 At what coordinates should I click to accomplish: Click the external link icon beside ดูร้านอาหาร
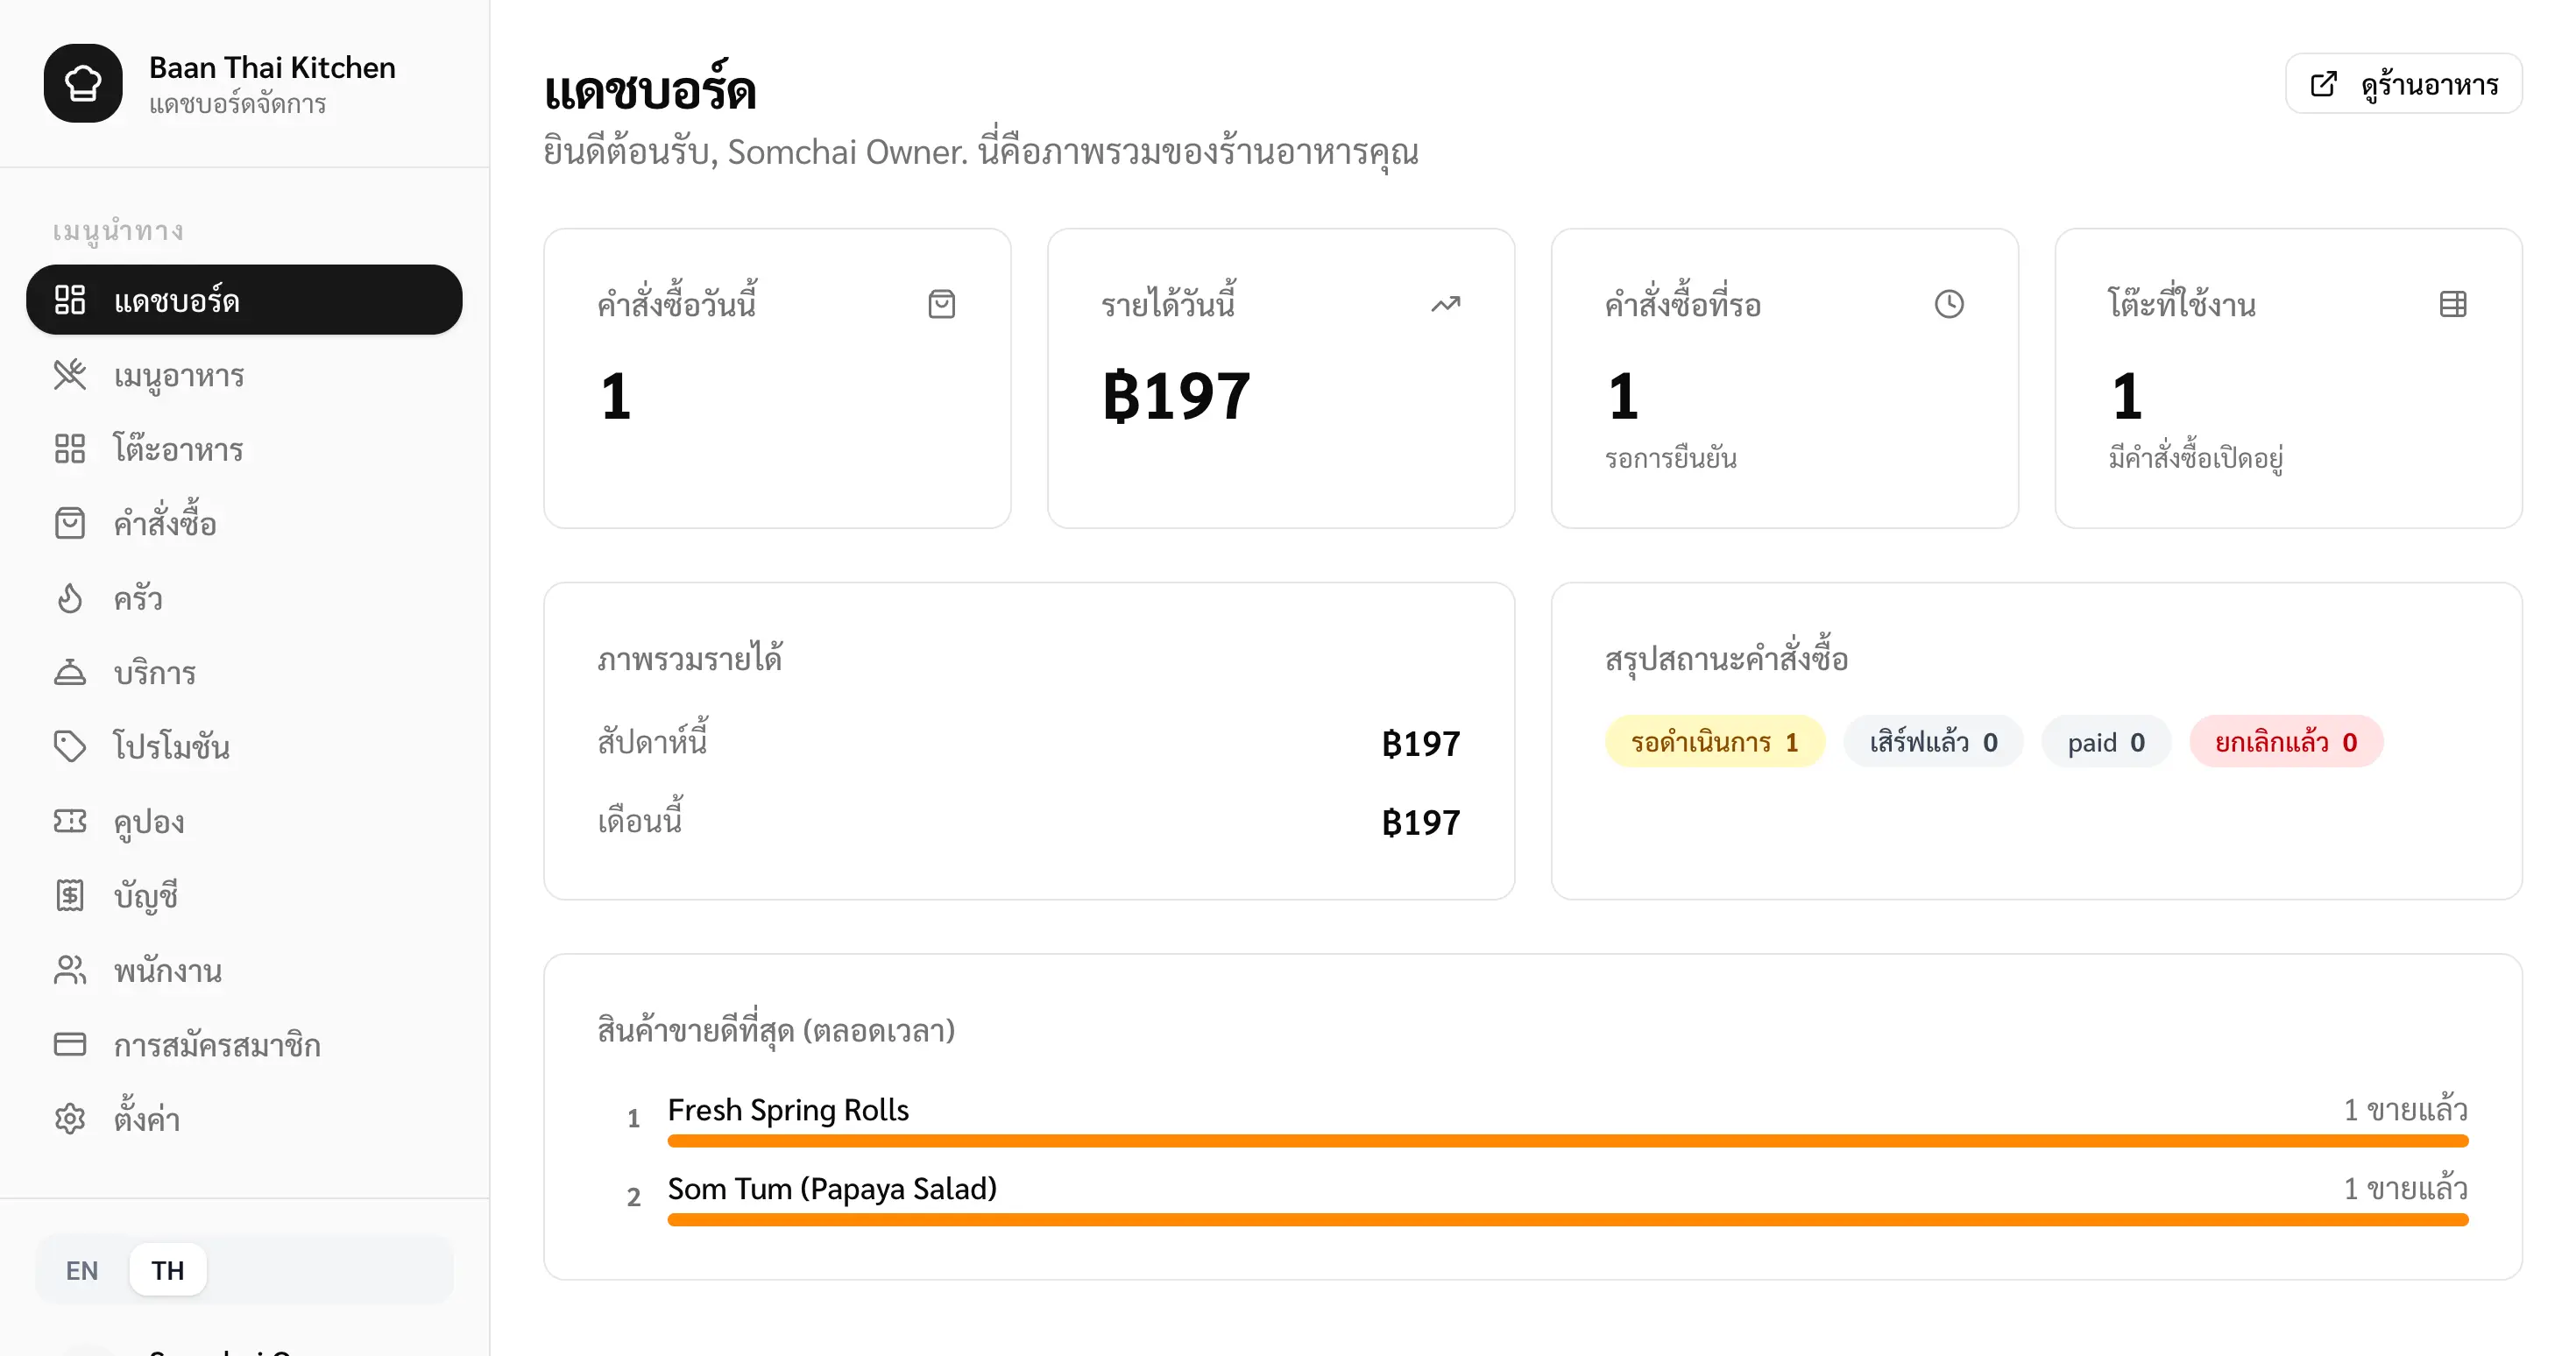[2324, 84]
